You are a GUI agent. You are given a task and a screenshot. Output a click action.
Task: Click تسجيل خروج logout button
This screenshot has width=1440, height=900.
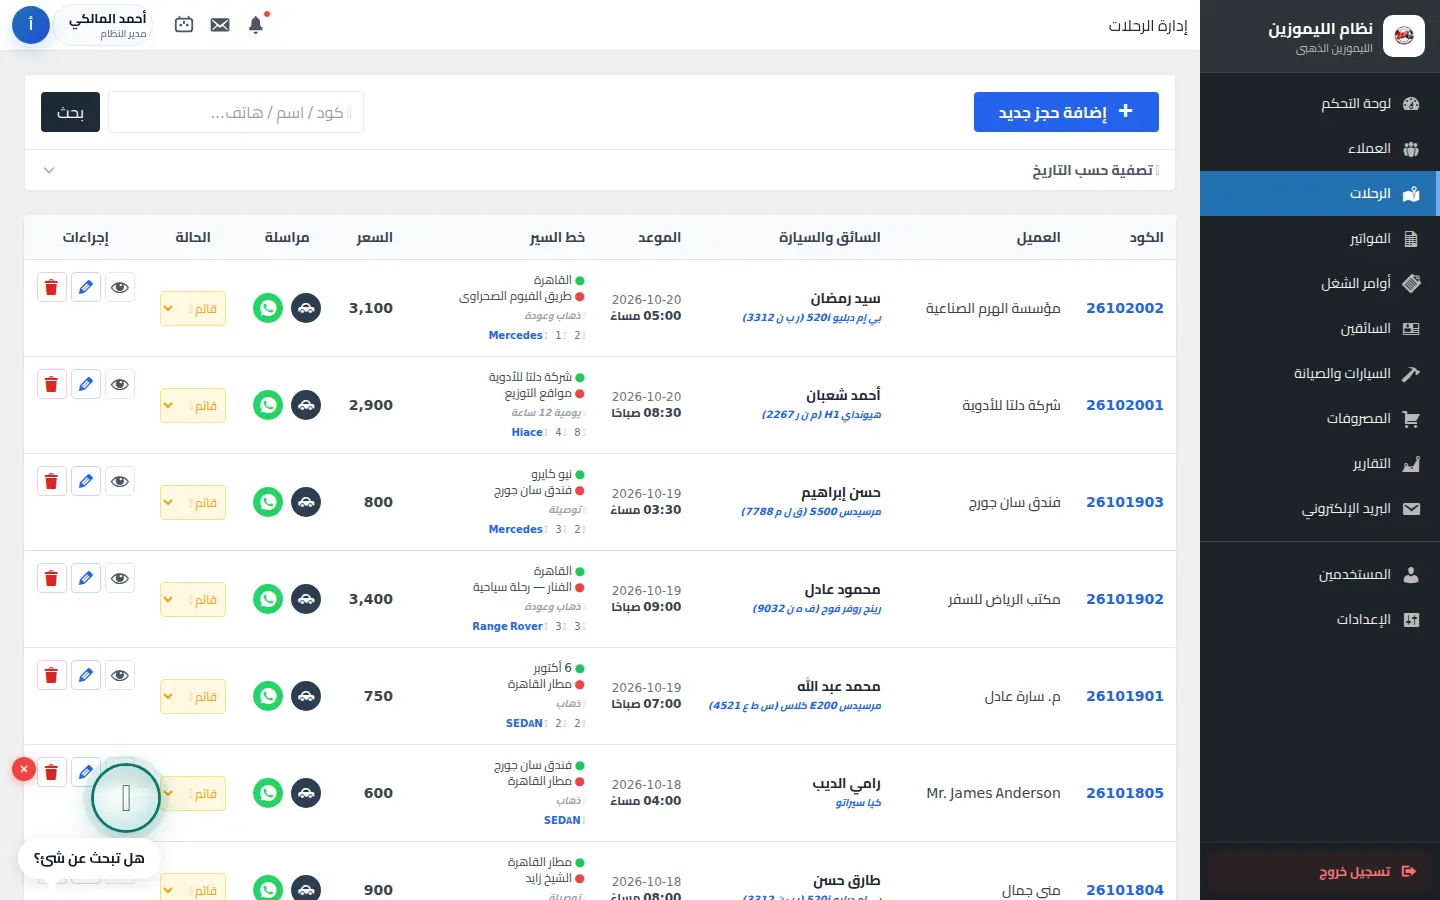(x=1320, y=872)
